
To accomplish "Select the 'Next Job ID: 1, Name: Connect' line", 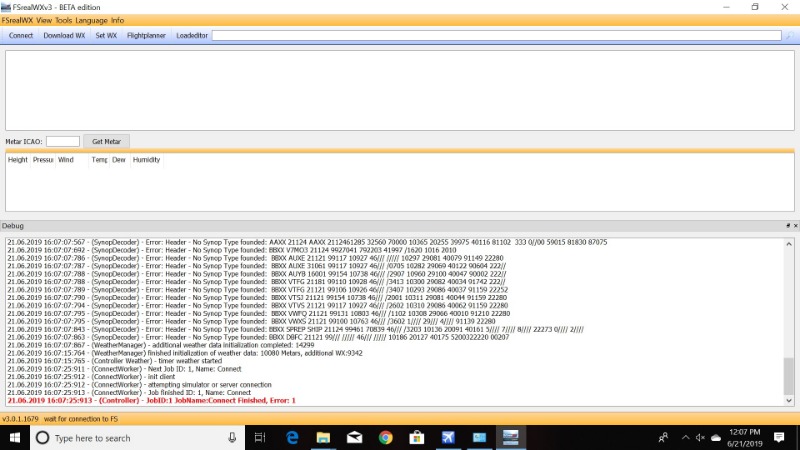I will 124,369.
